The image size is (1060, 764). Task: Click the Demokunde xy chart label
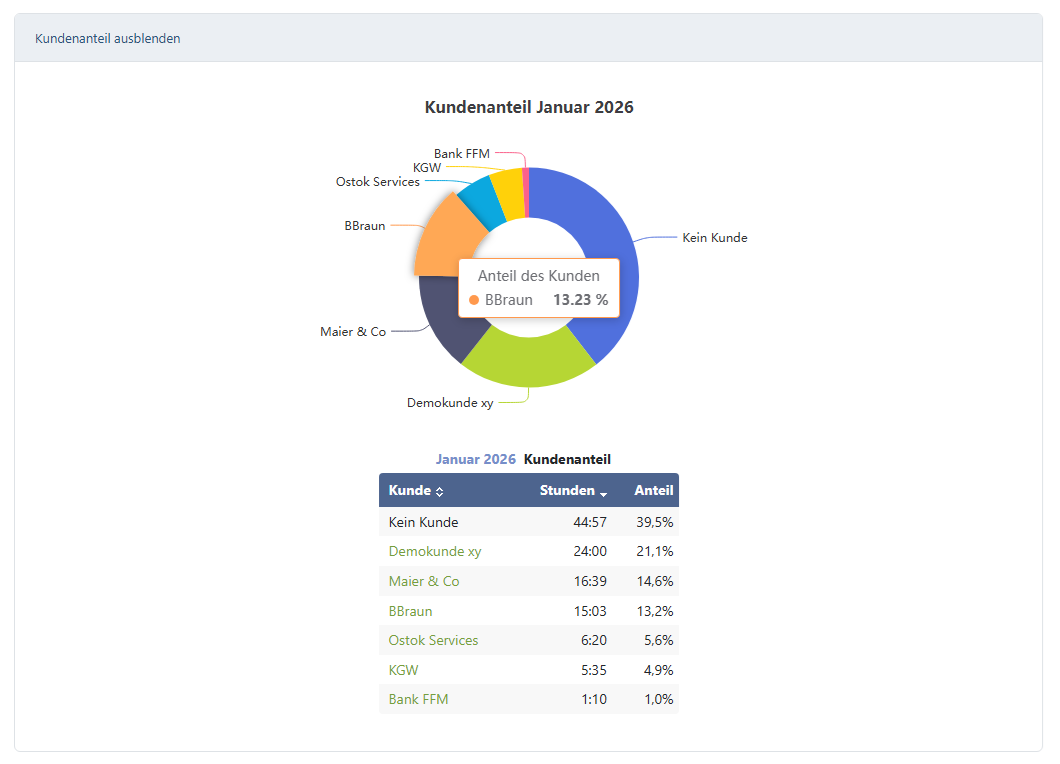pyautogui.click(x=449, y=403)
